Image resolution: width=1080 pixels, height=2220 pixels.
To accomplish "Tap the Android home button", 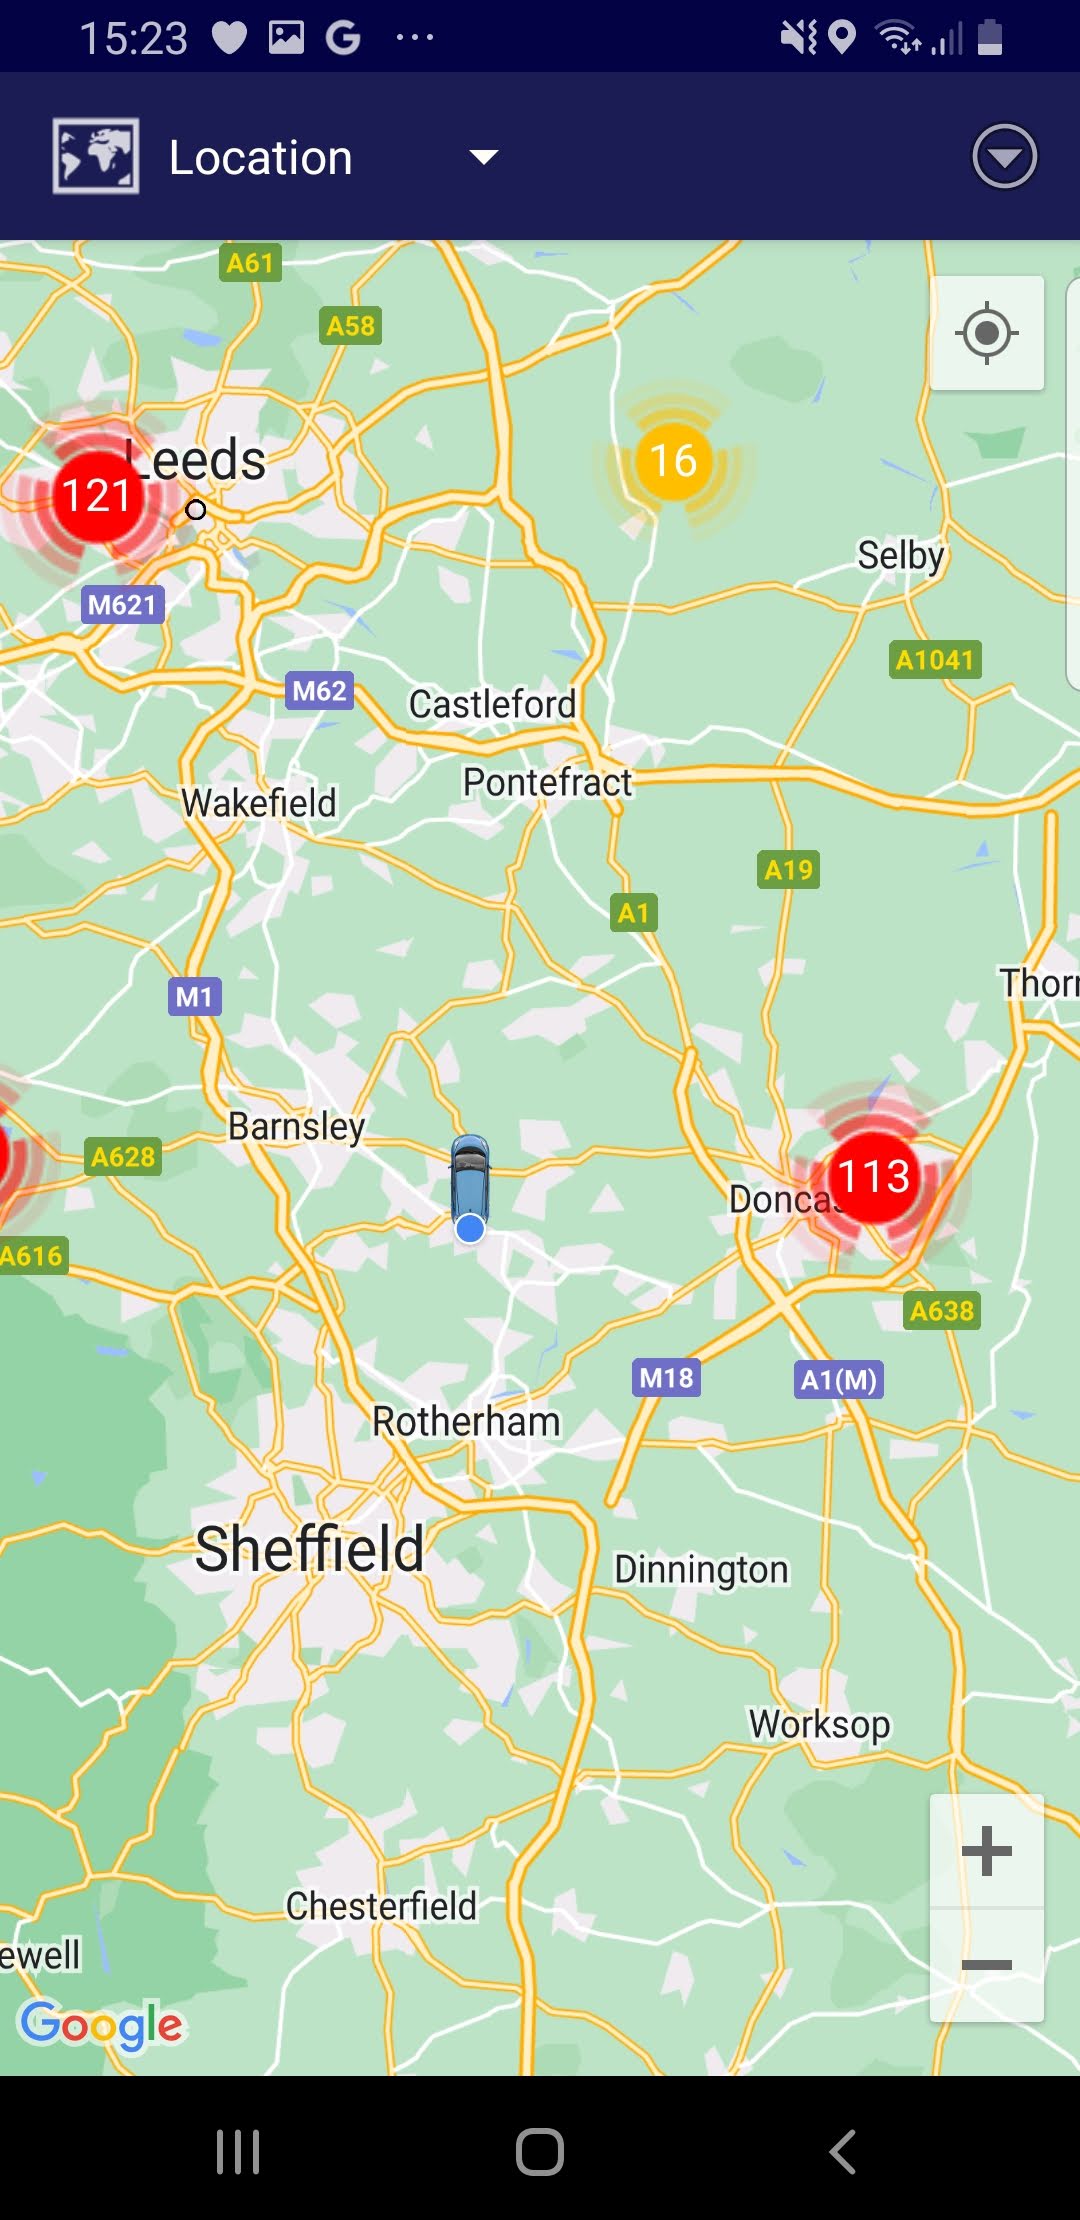I will pos(540,2151).
